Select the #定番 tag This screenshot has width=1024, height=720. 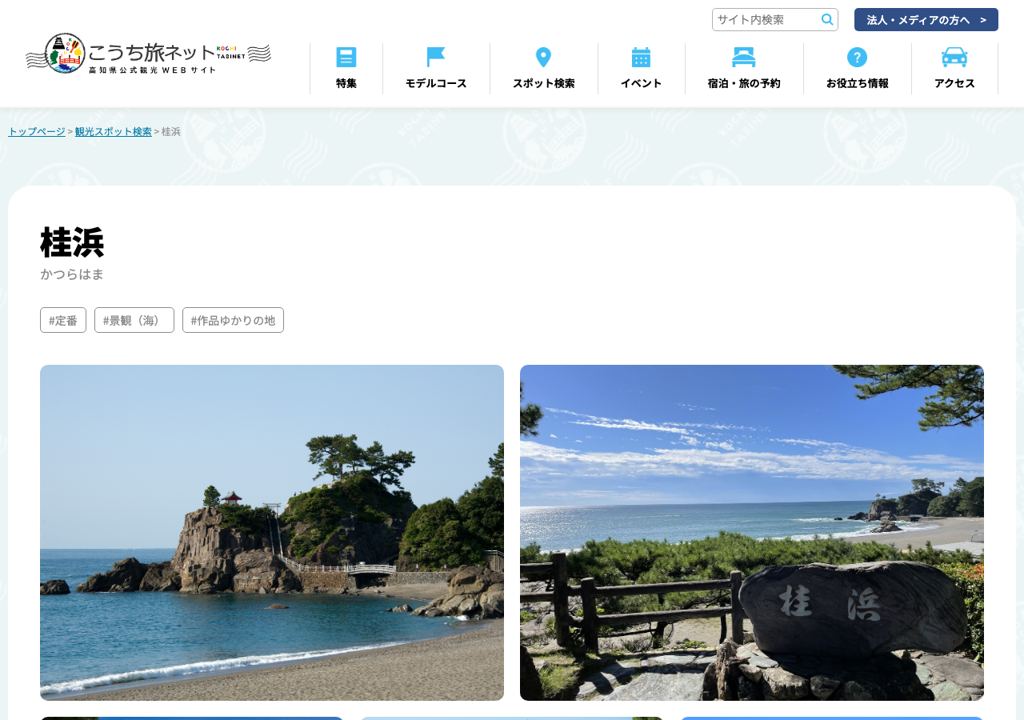pos(63,320)
